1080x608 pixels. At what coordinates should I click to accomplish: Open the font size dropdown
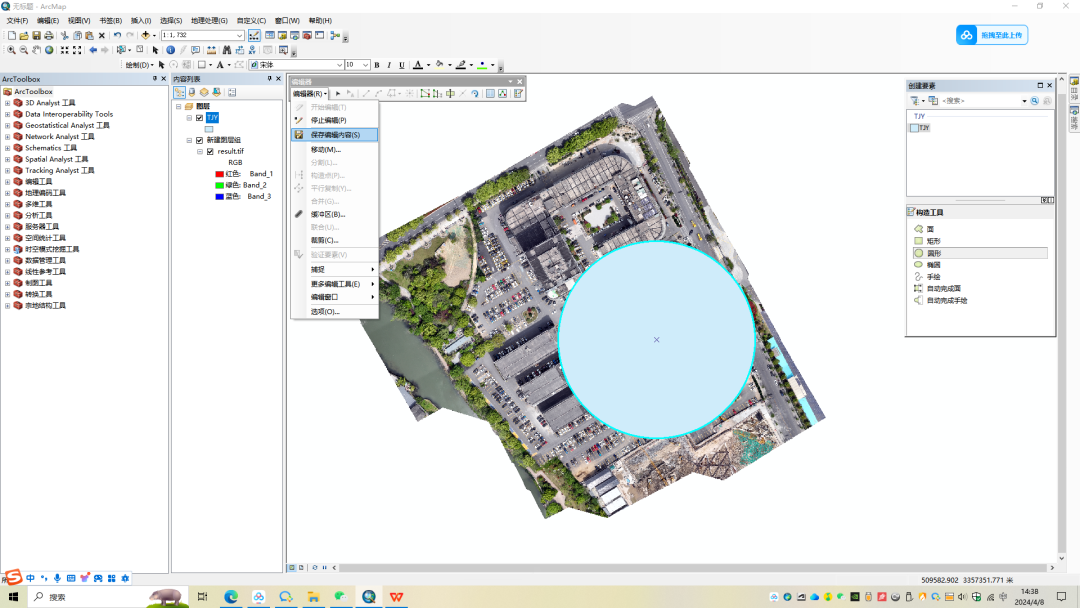(x=365, y=65)
